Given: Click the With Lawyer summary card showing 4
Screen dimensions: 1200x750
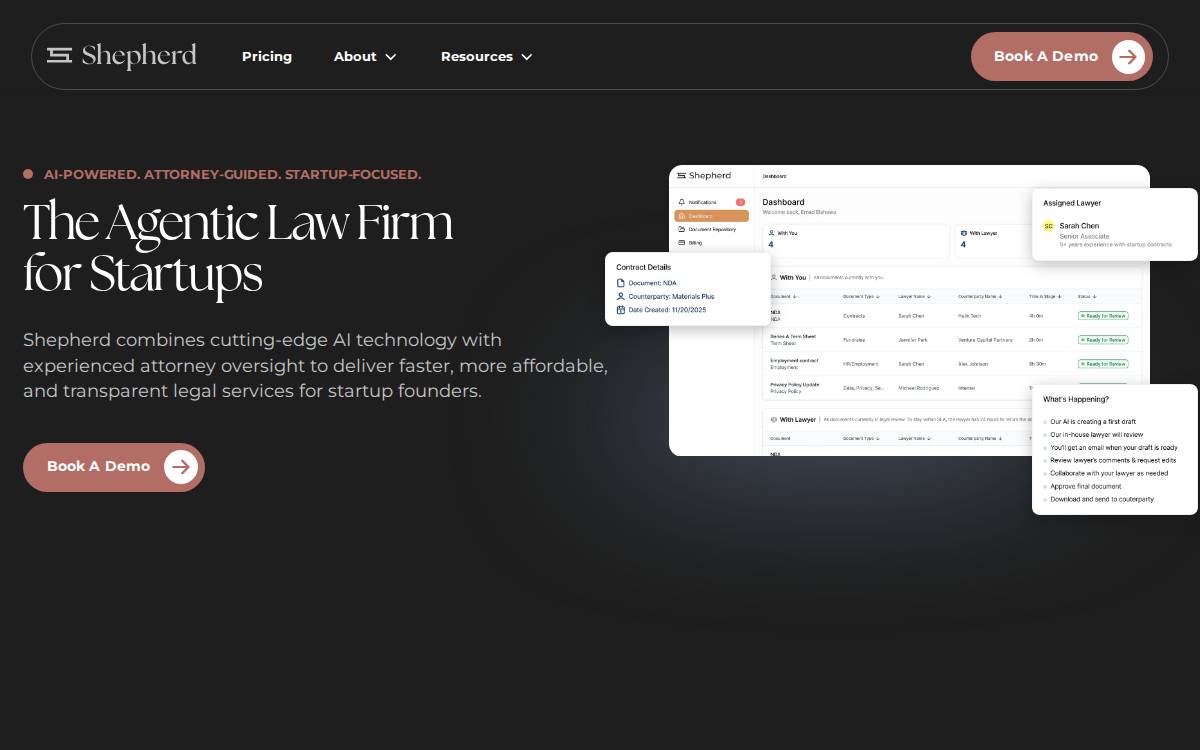Looking at the screenshot, I should coord(994,241).
